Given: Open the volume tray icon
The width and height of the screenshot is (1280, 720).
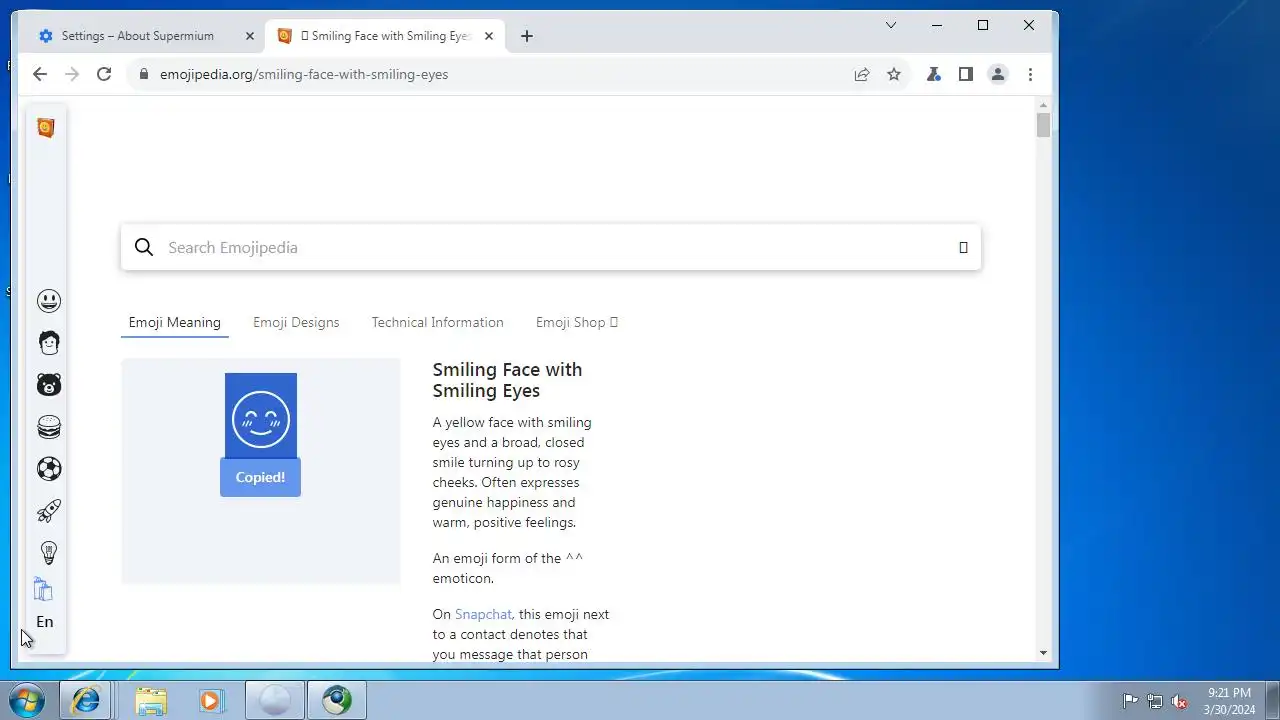Looking at the screenshot, I should tap(1180, 701).
